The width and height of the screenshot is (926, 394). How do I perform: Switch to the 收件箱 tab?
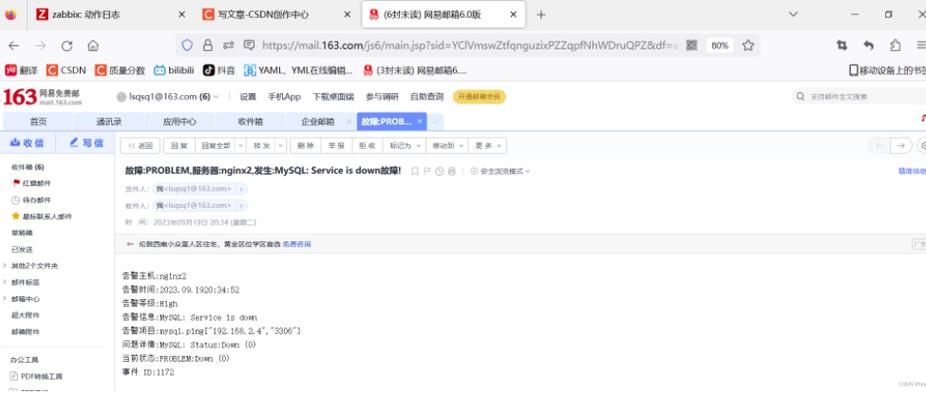(250, 122)
